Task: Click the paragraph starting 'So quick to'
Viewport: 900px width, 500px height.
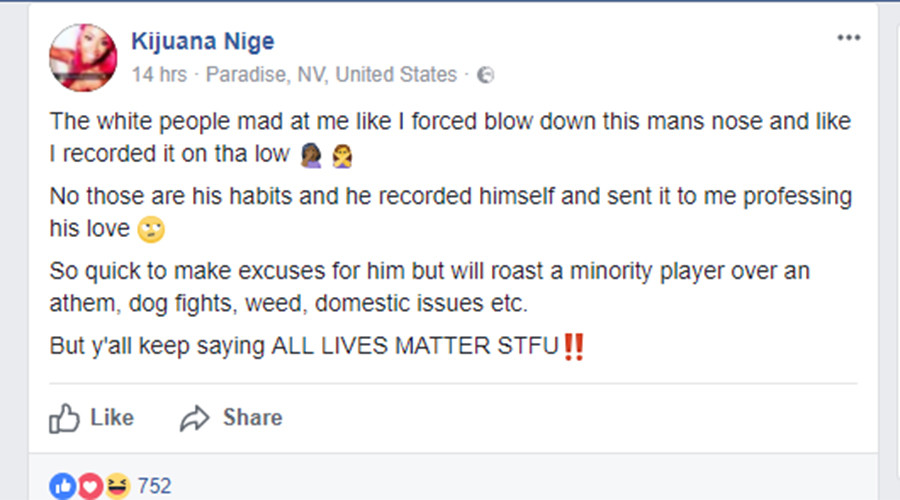Action: click(x=429, y=287)
